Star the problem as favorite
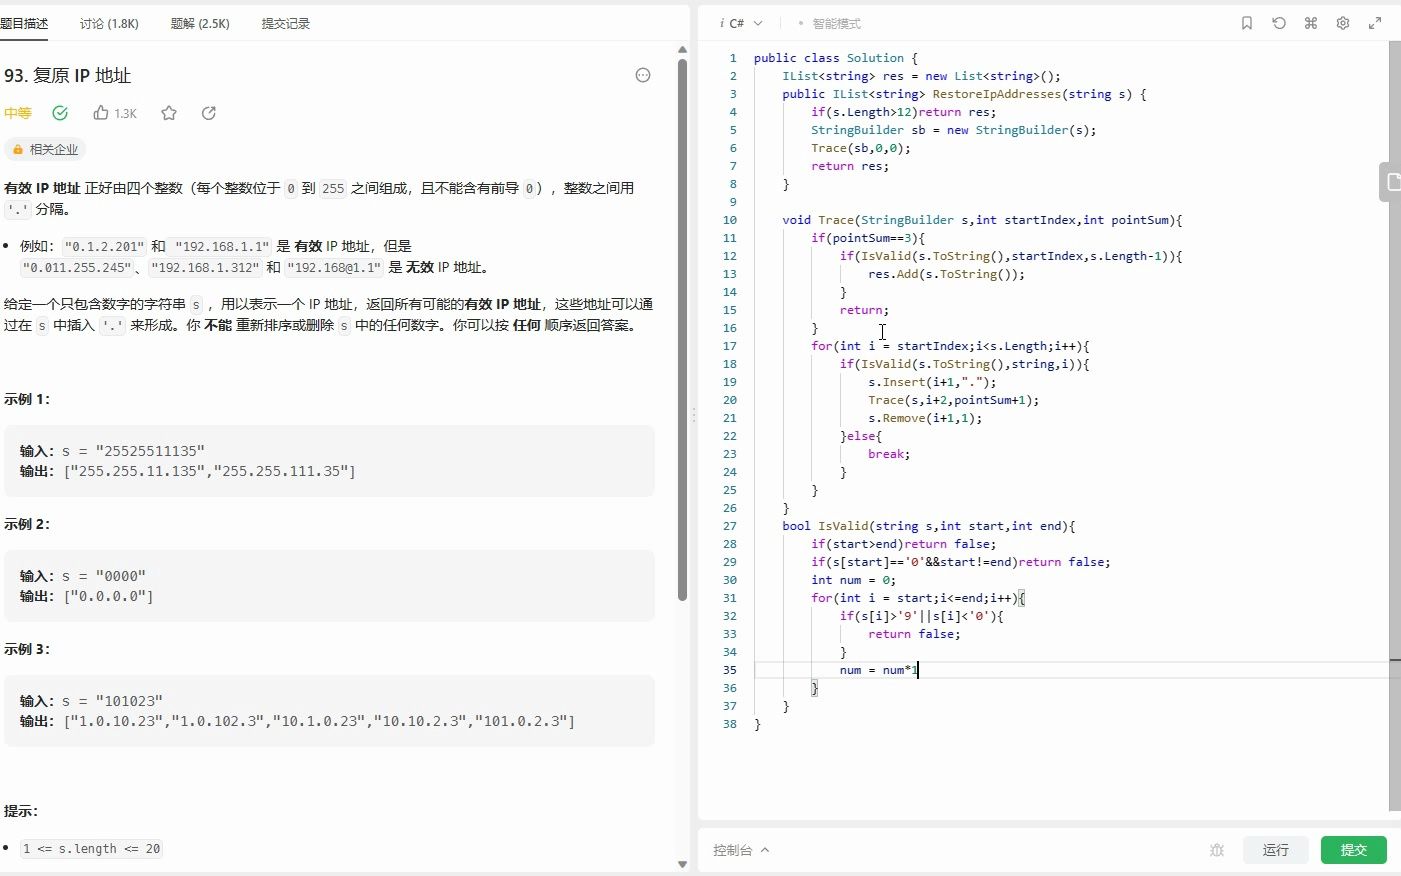 [168, 113]
